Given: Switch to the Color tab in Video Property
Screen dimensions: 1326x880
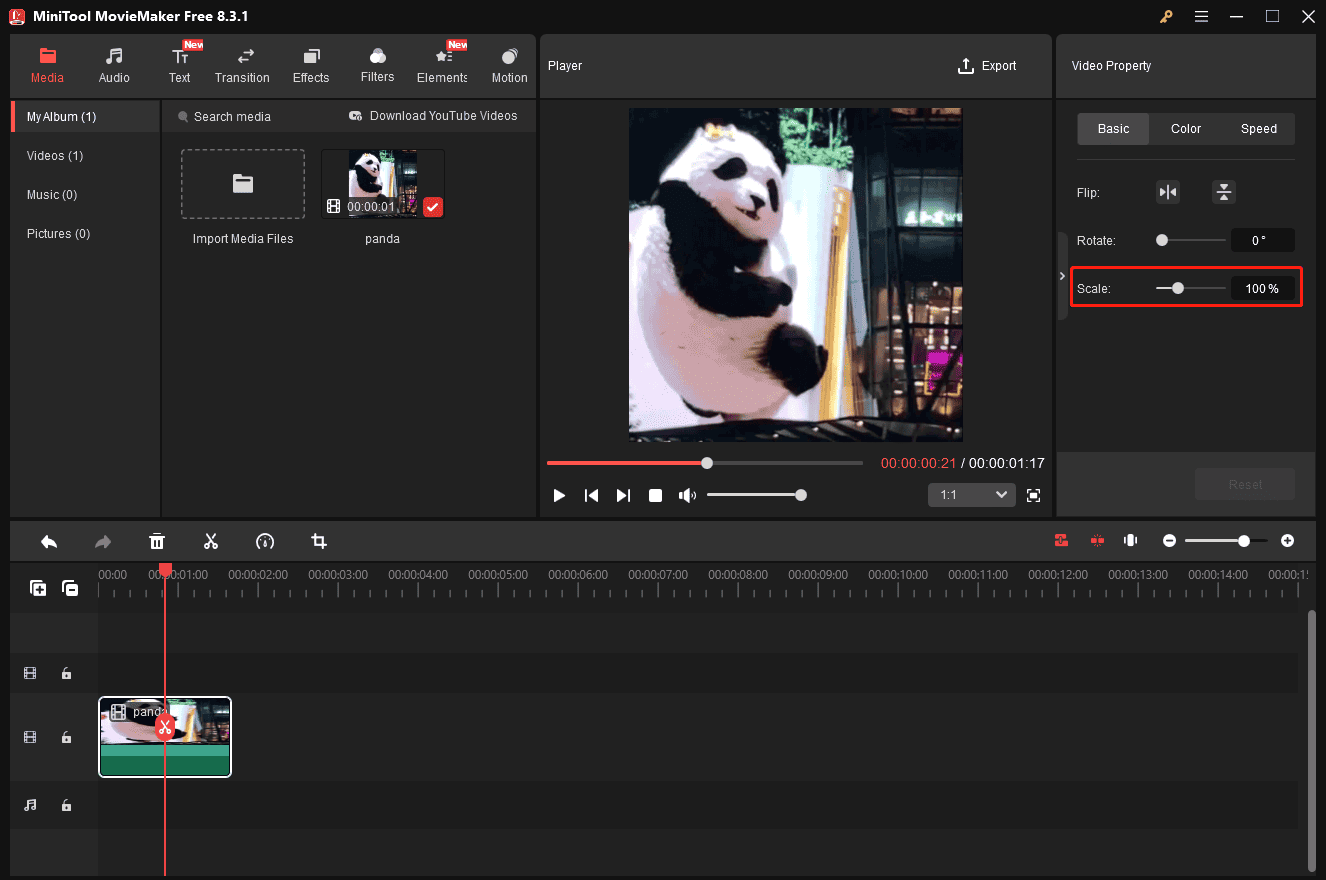Looking at the screenshot, I should point(1185,128).
